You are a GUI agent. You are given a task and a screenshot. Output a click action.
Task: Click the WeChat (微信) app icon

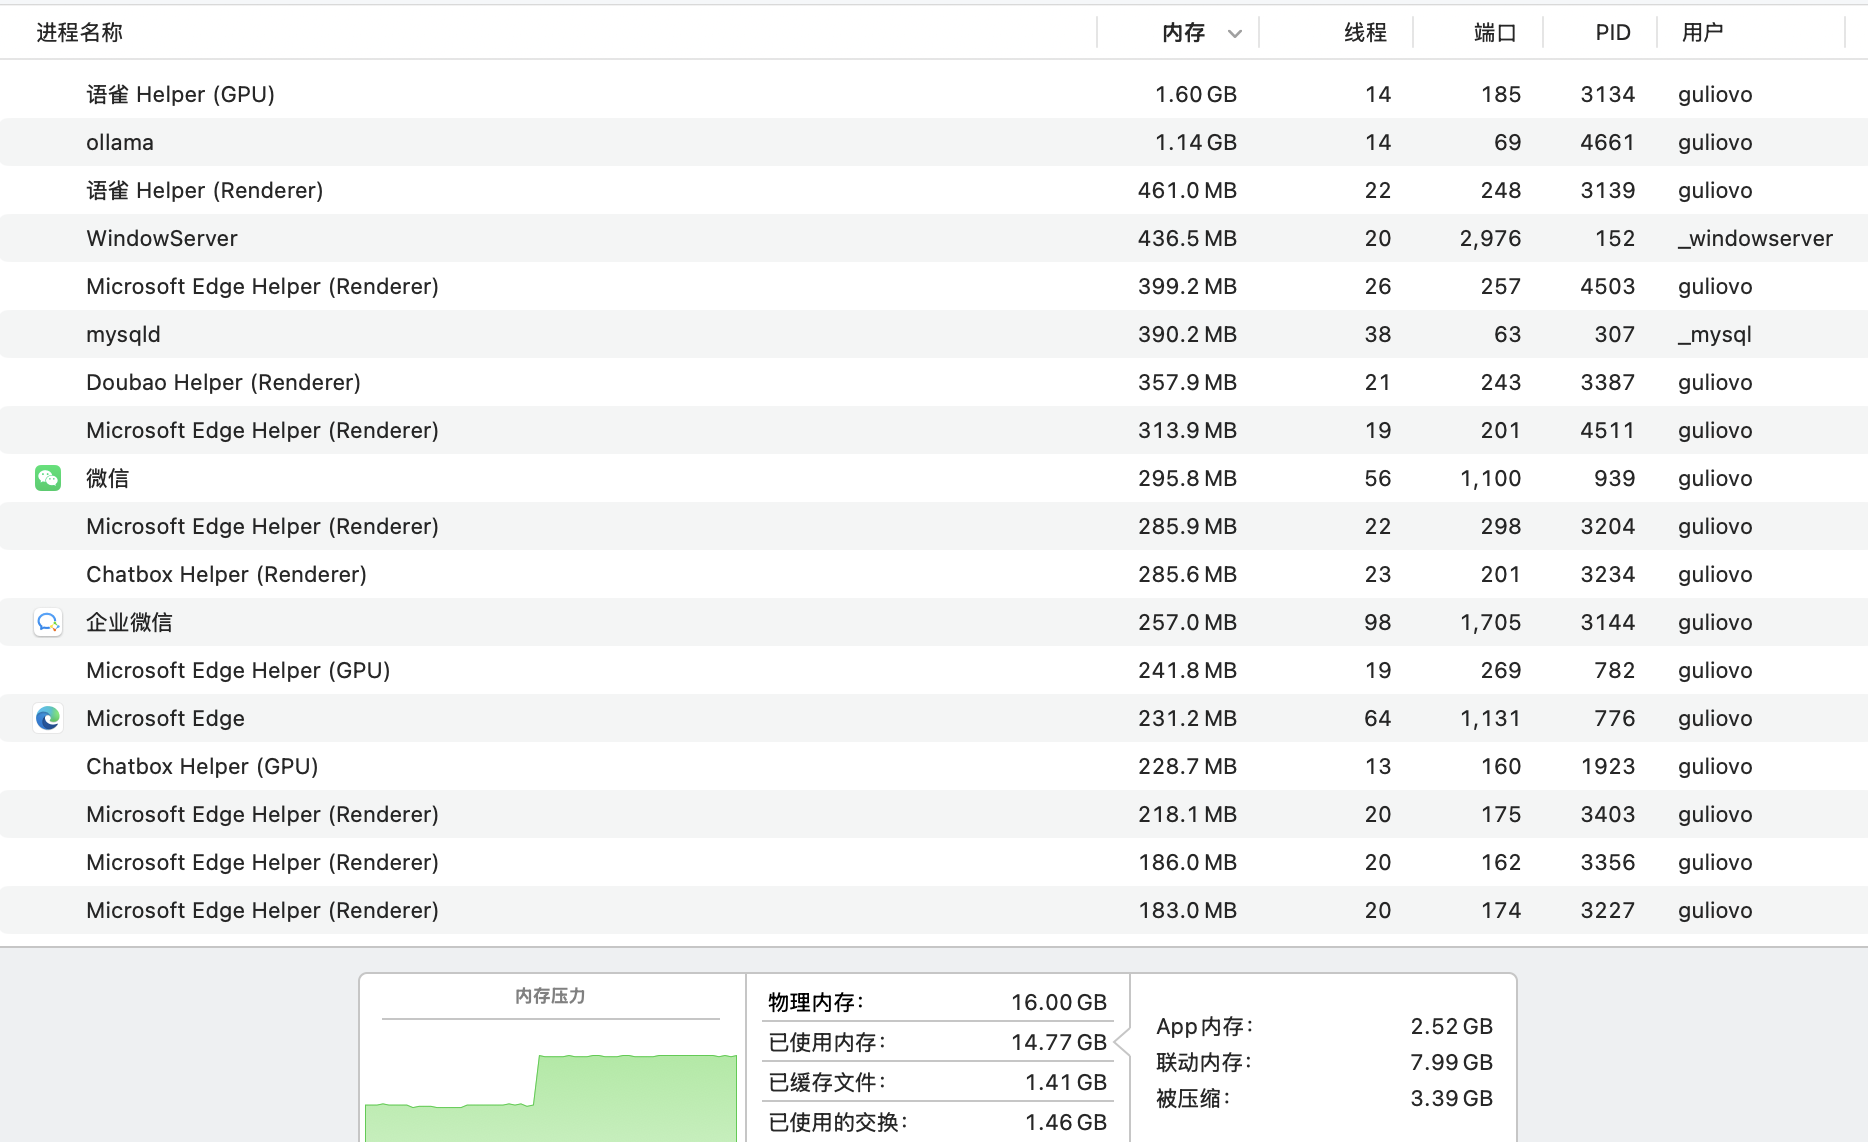48,478
